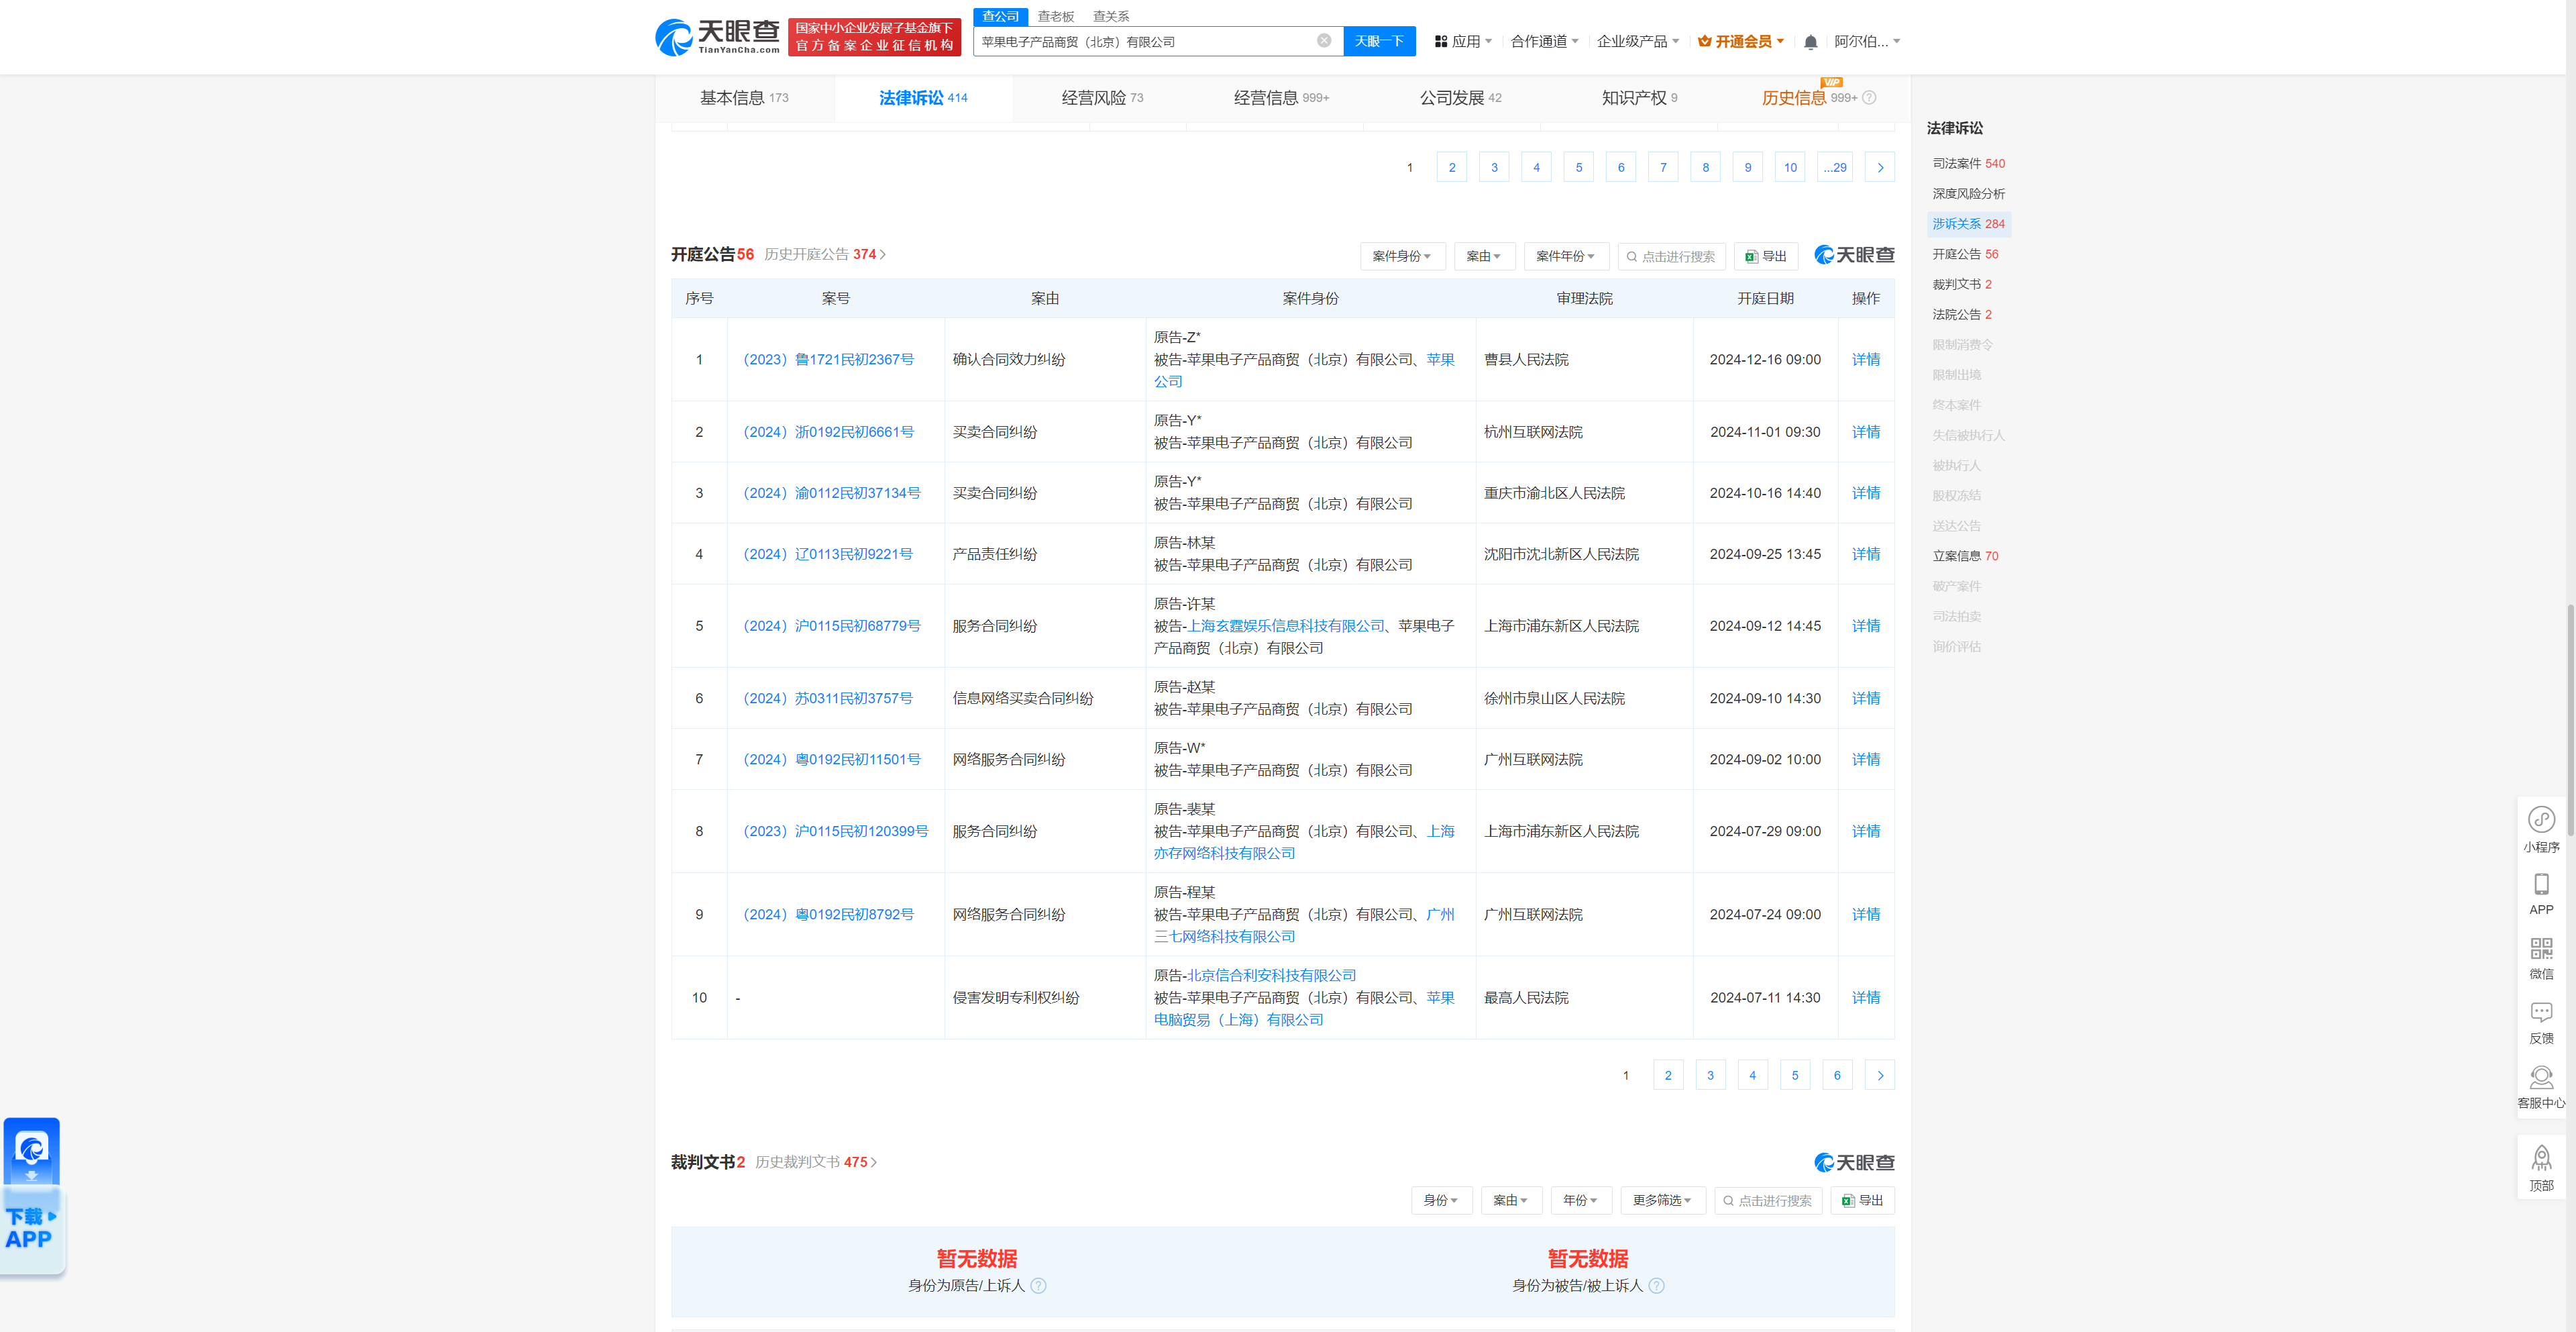This screenshot has width=2576, height=1332.
Task: Switch to the 公司发展 tab
Action: coord(1460,98)
